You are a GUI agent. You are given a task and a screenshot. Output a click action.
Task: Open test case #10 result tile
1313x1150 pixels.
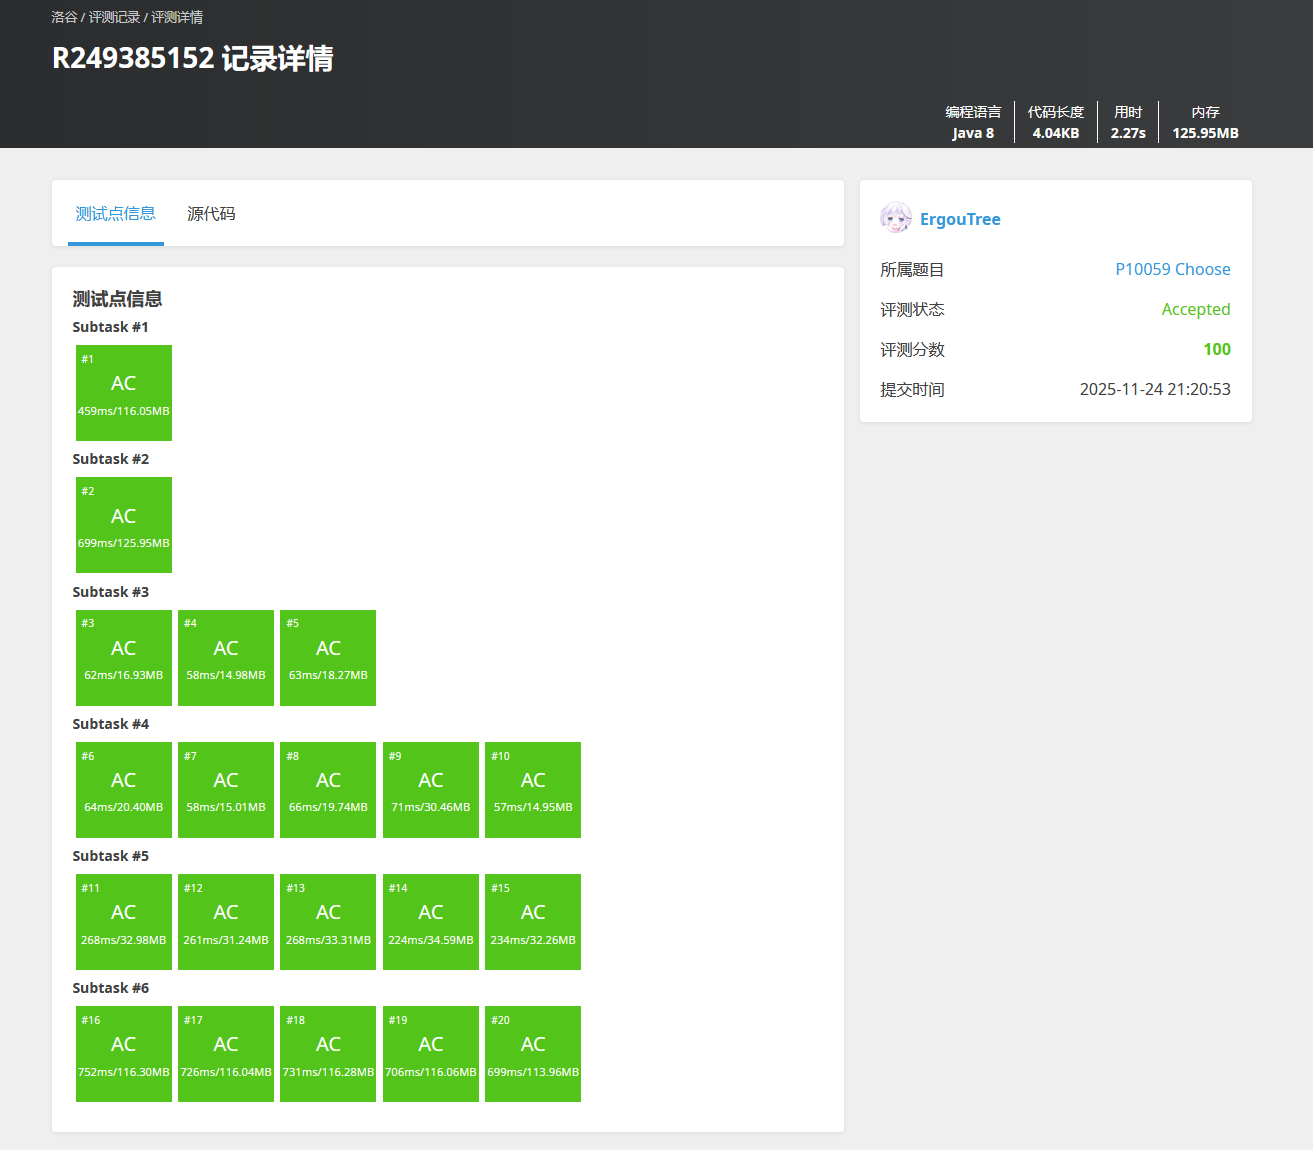tap(533, 790)
